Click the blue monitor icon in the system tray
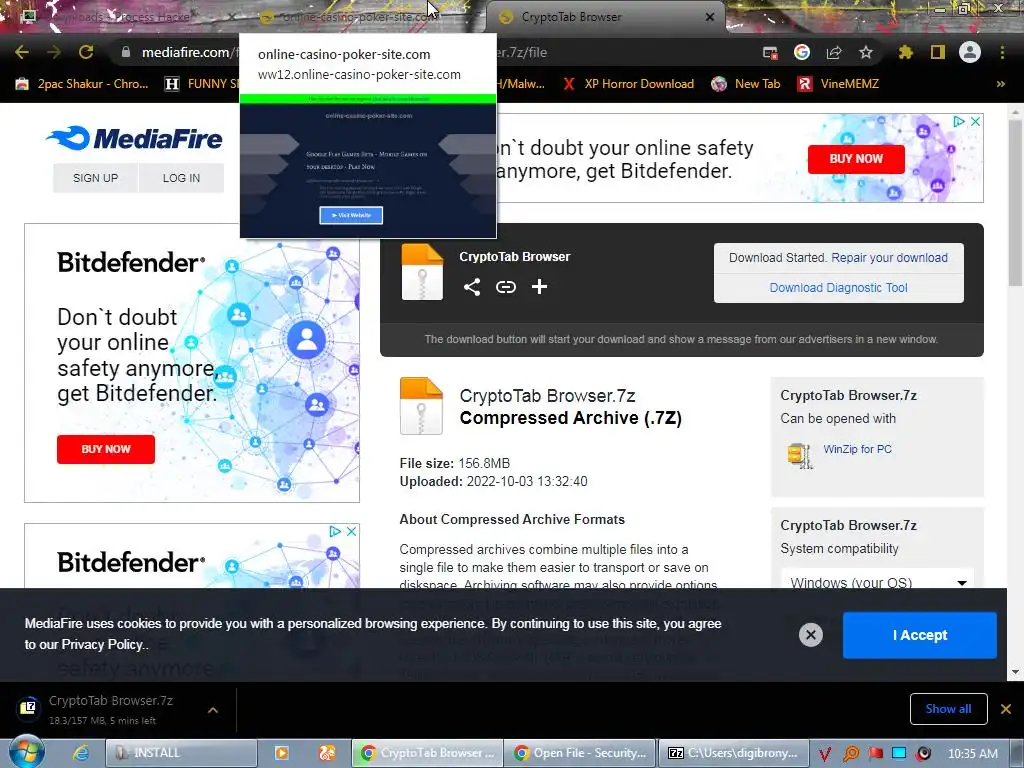Screen dimensions: 1024x768 click(x=899, y=754)
